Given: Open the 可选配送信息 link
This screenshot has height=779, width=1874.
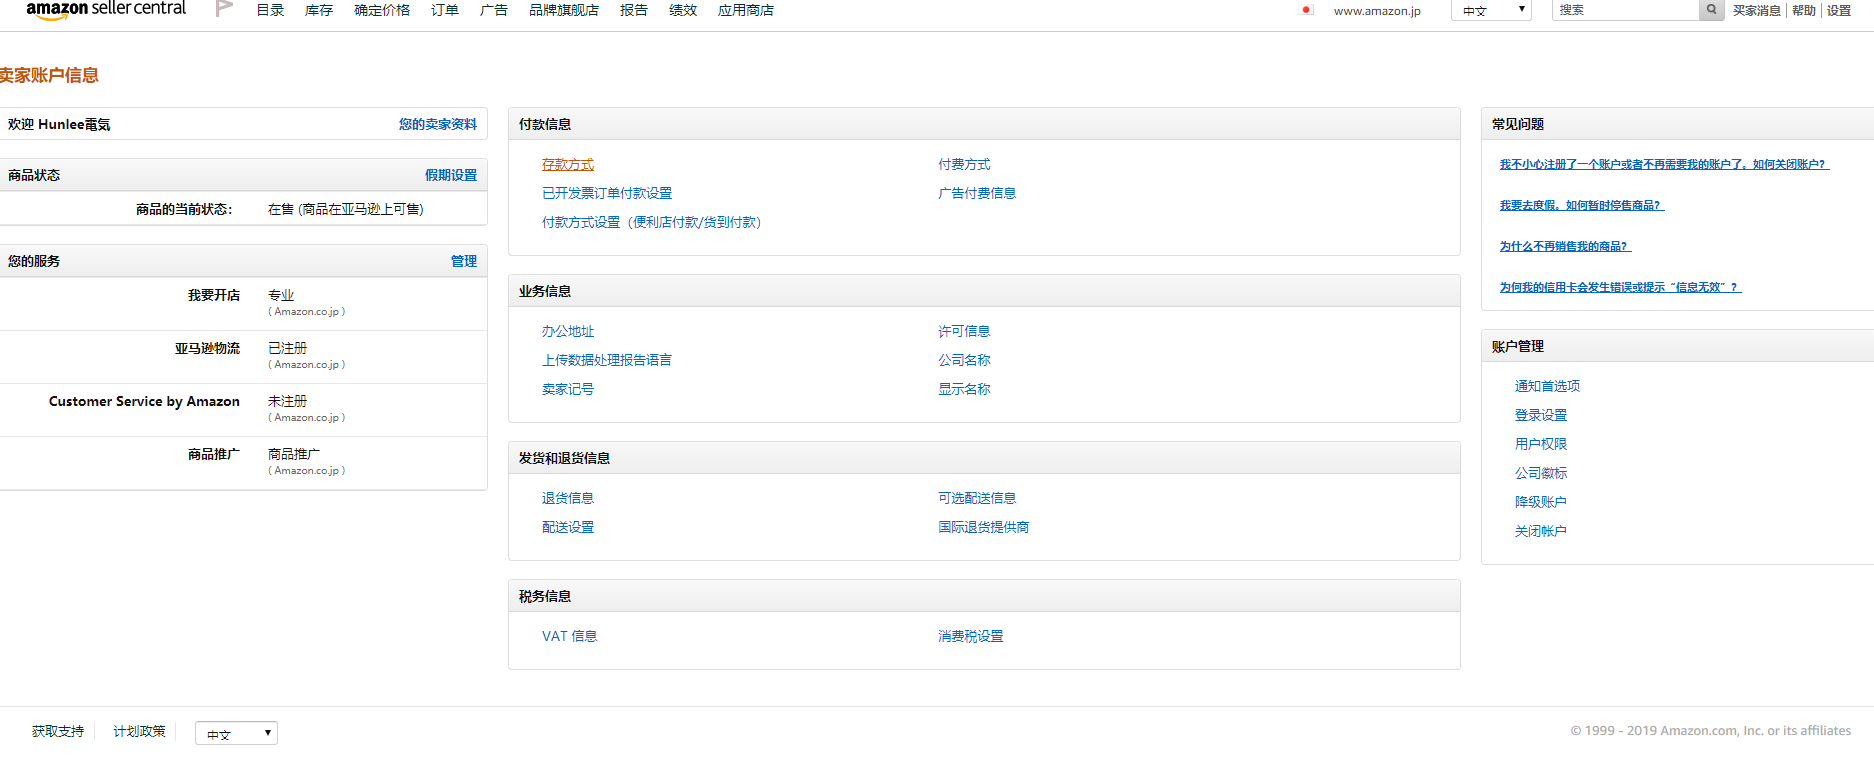Looking at the screenshot, I should [977, 498].
